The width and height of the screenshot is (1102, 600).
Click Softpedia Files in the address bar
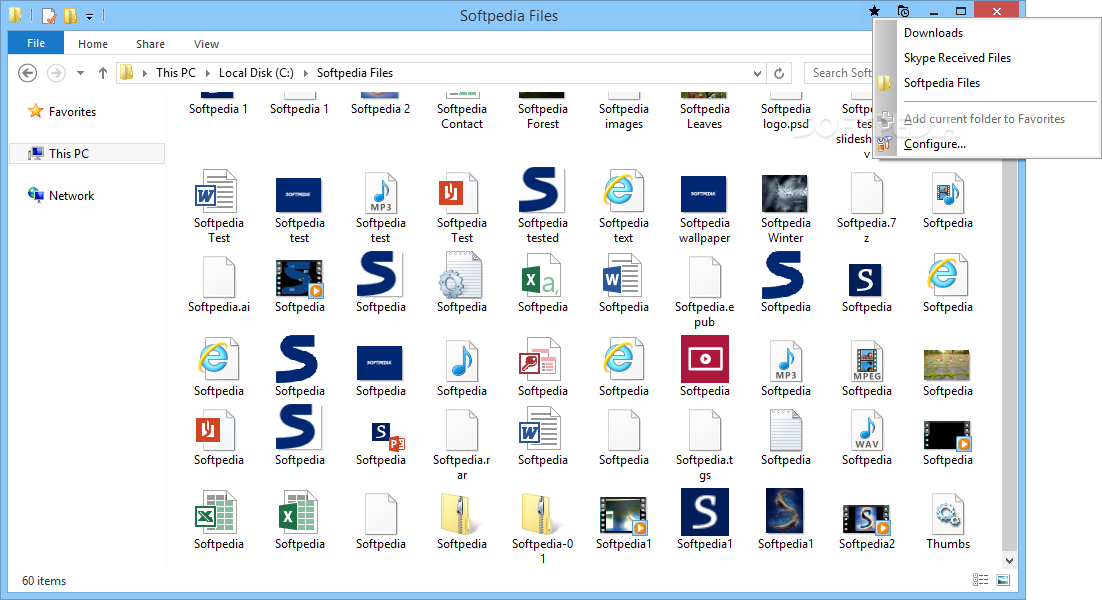[355, 73]
